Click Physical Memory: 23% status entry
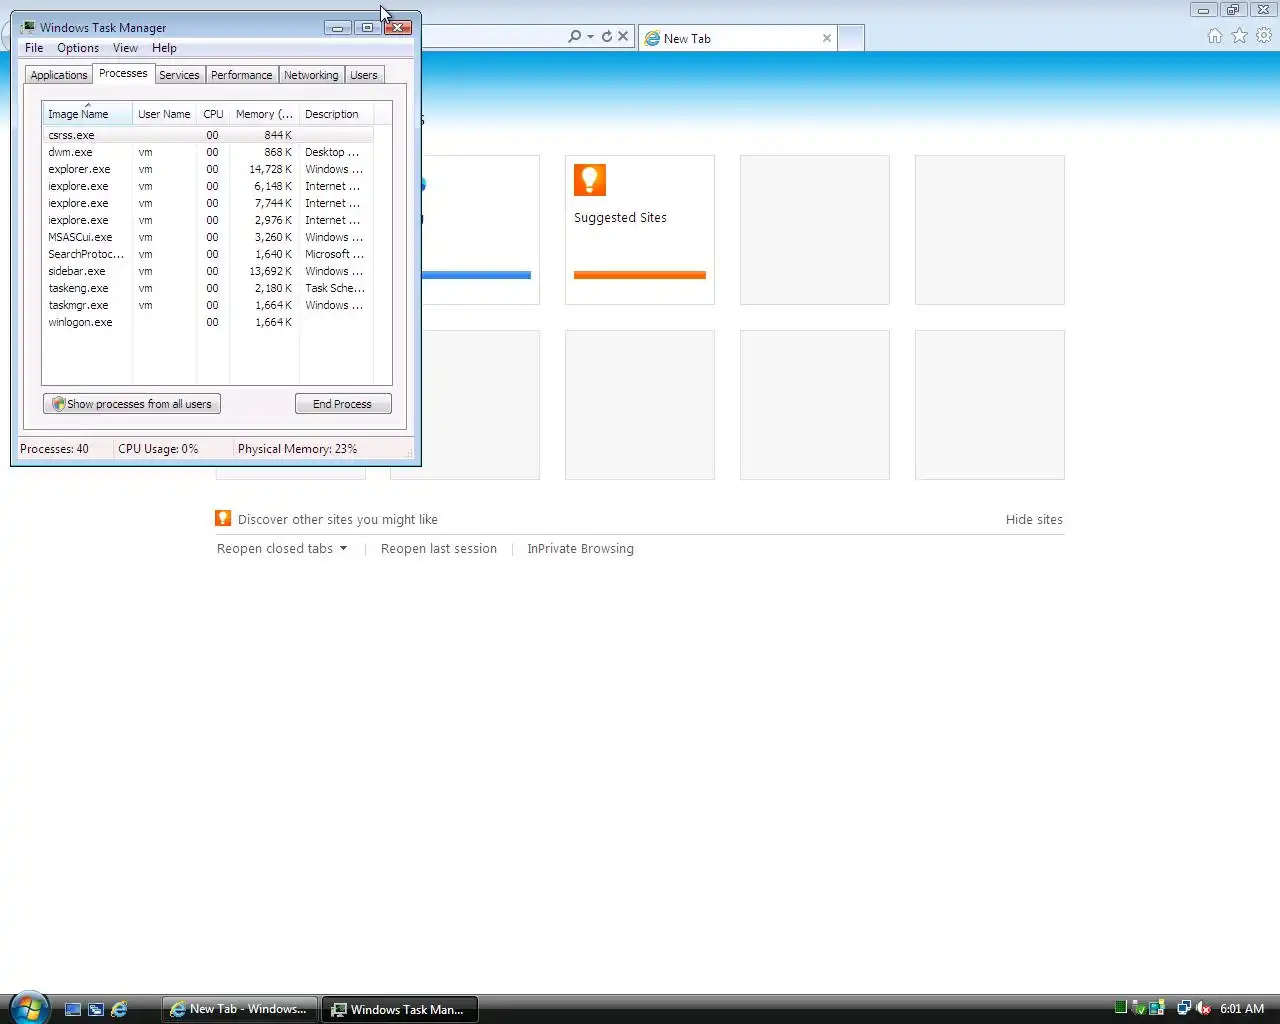This screenshot has height=1024, width=1280. pos(297,449)
